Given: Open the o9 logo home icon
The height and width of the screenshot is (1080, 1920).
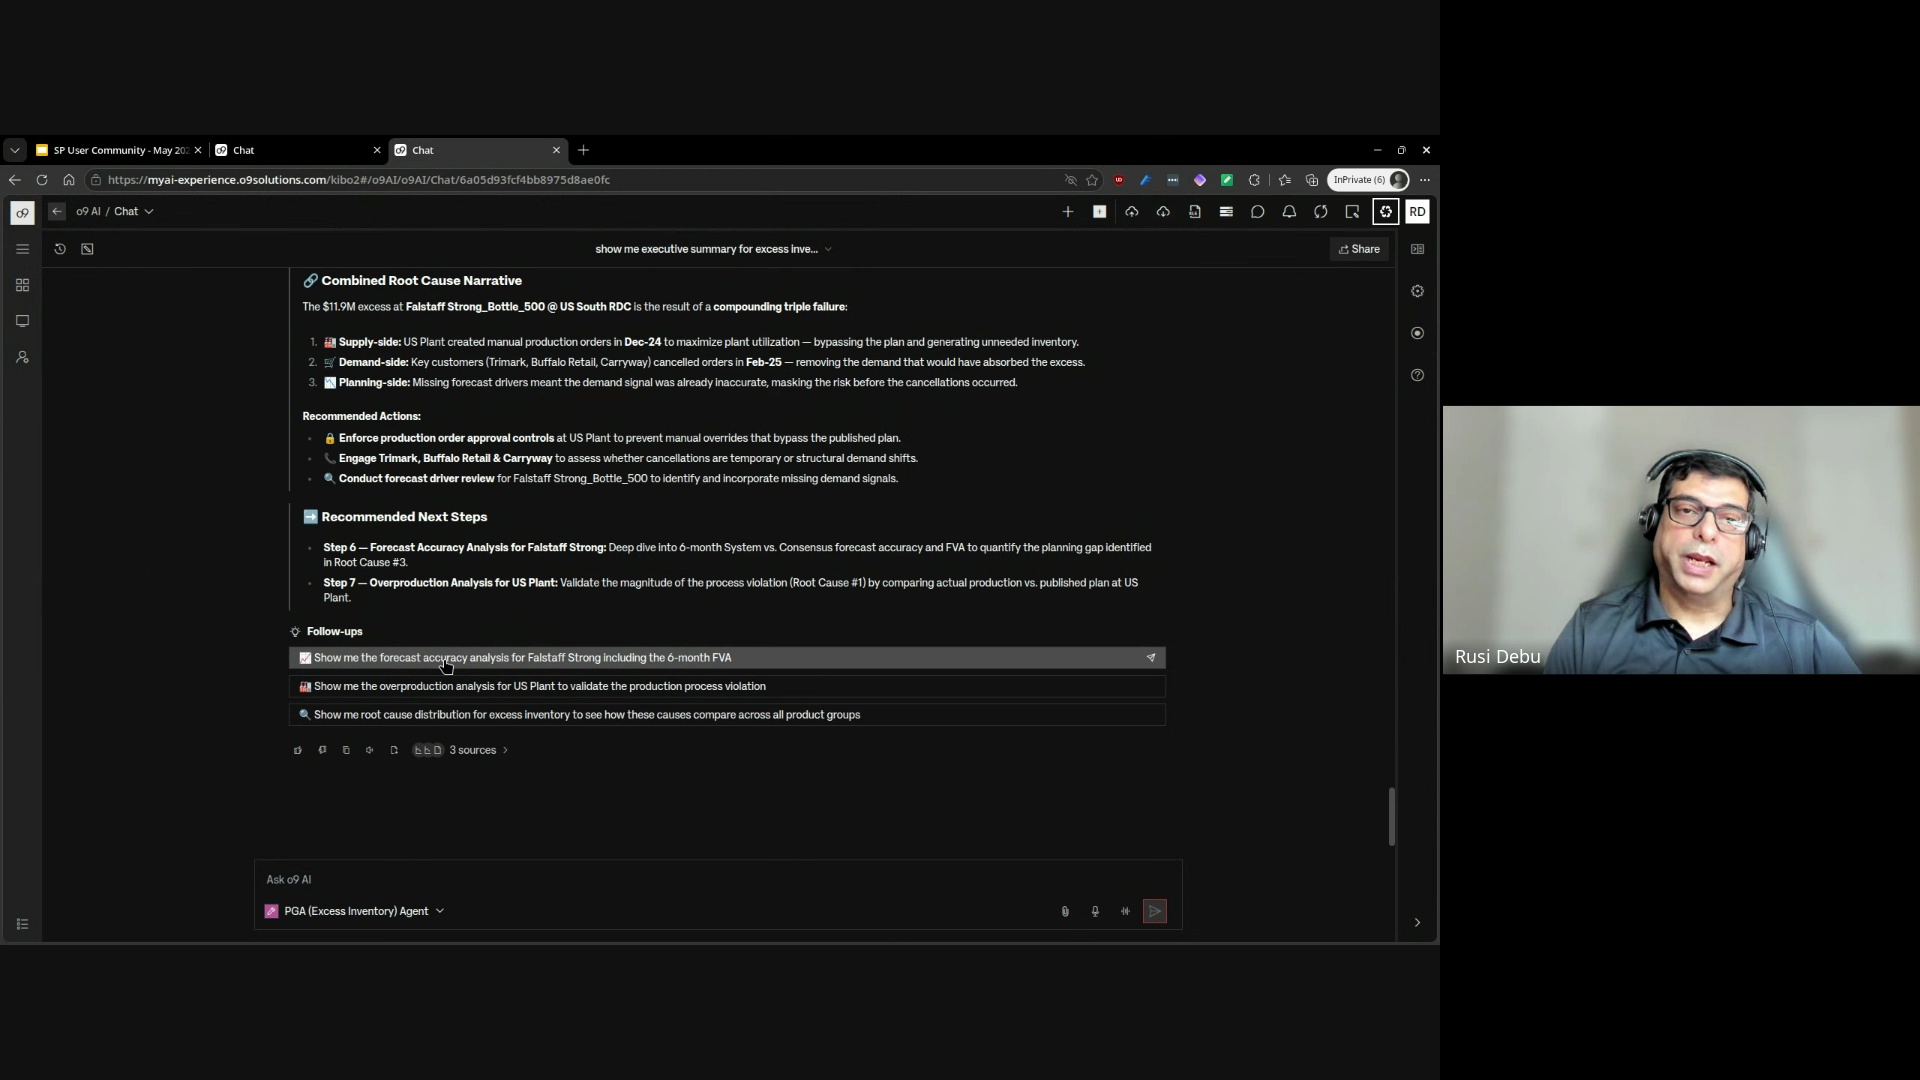Looking at the screenshot, I should [x=22, y=212].
